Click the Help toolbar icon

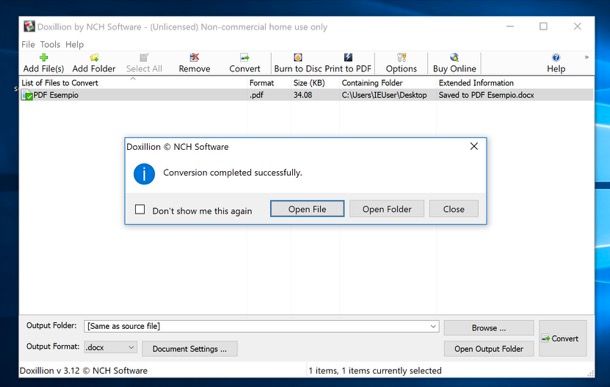pyautogui.click(x=556, y=58)
